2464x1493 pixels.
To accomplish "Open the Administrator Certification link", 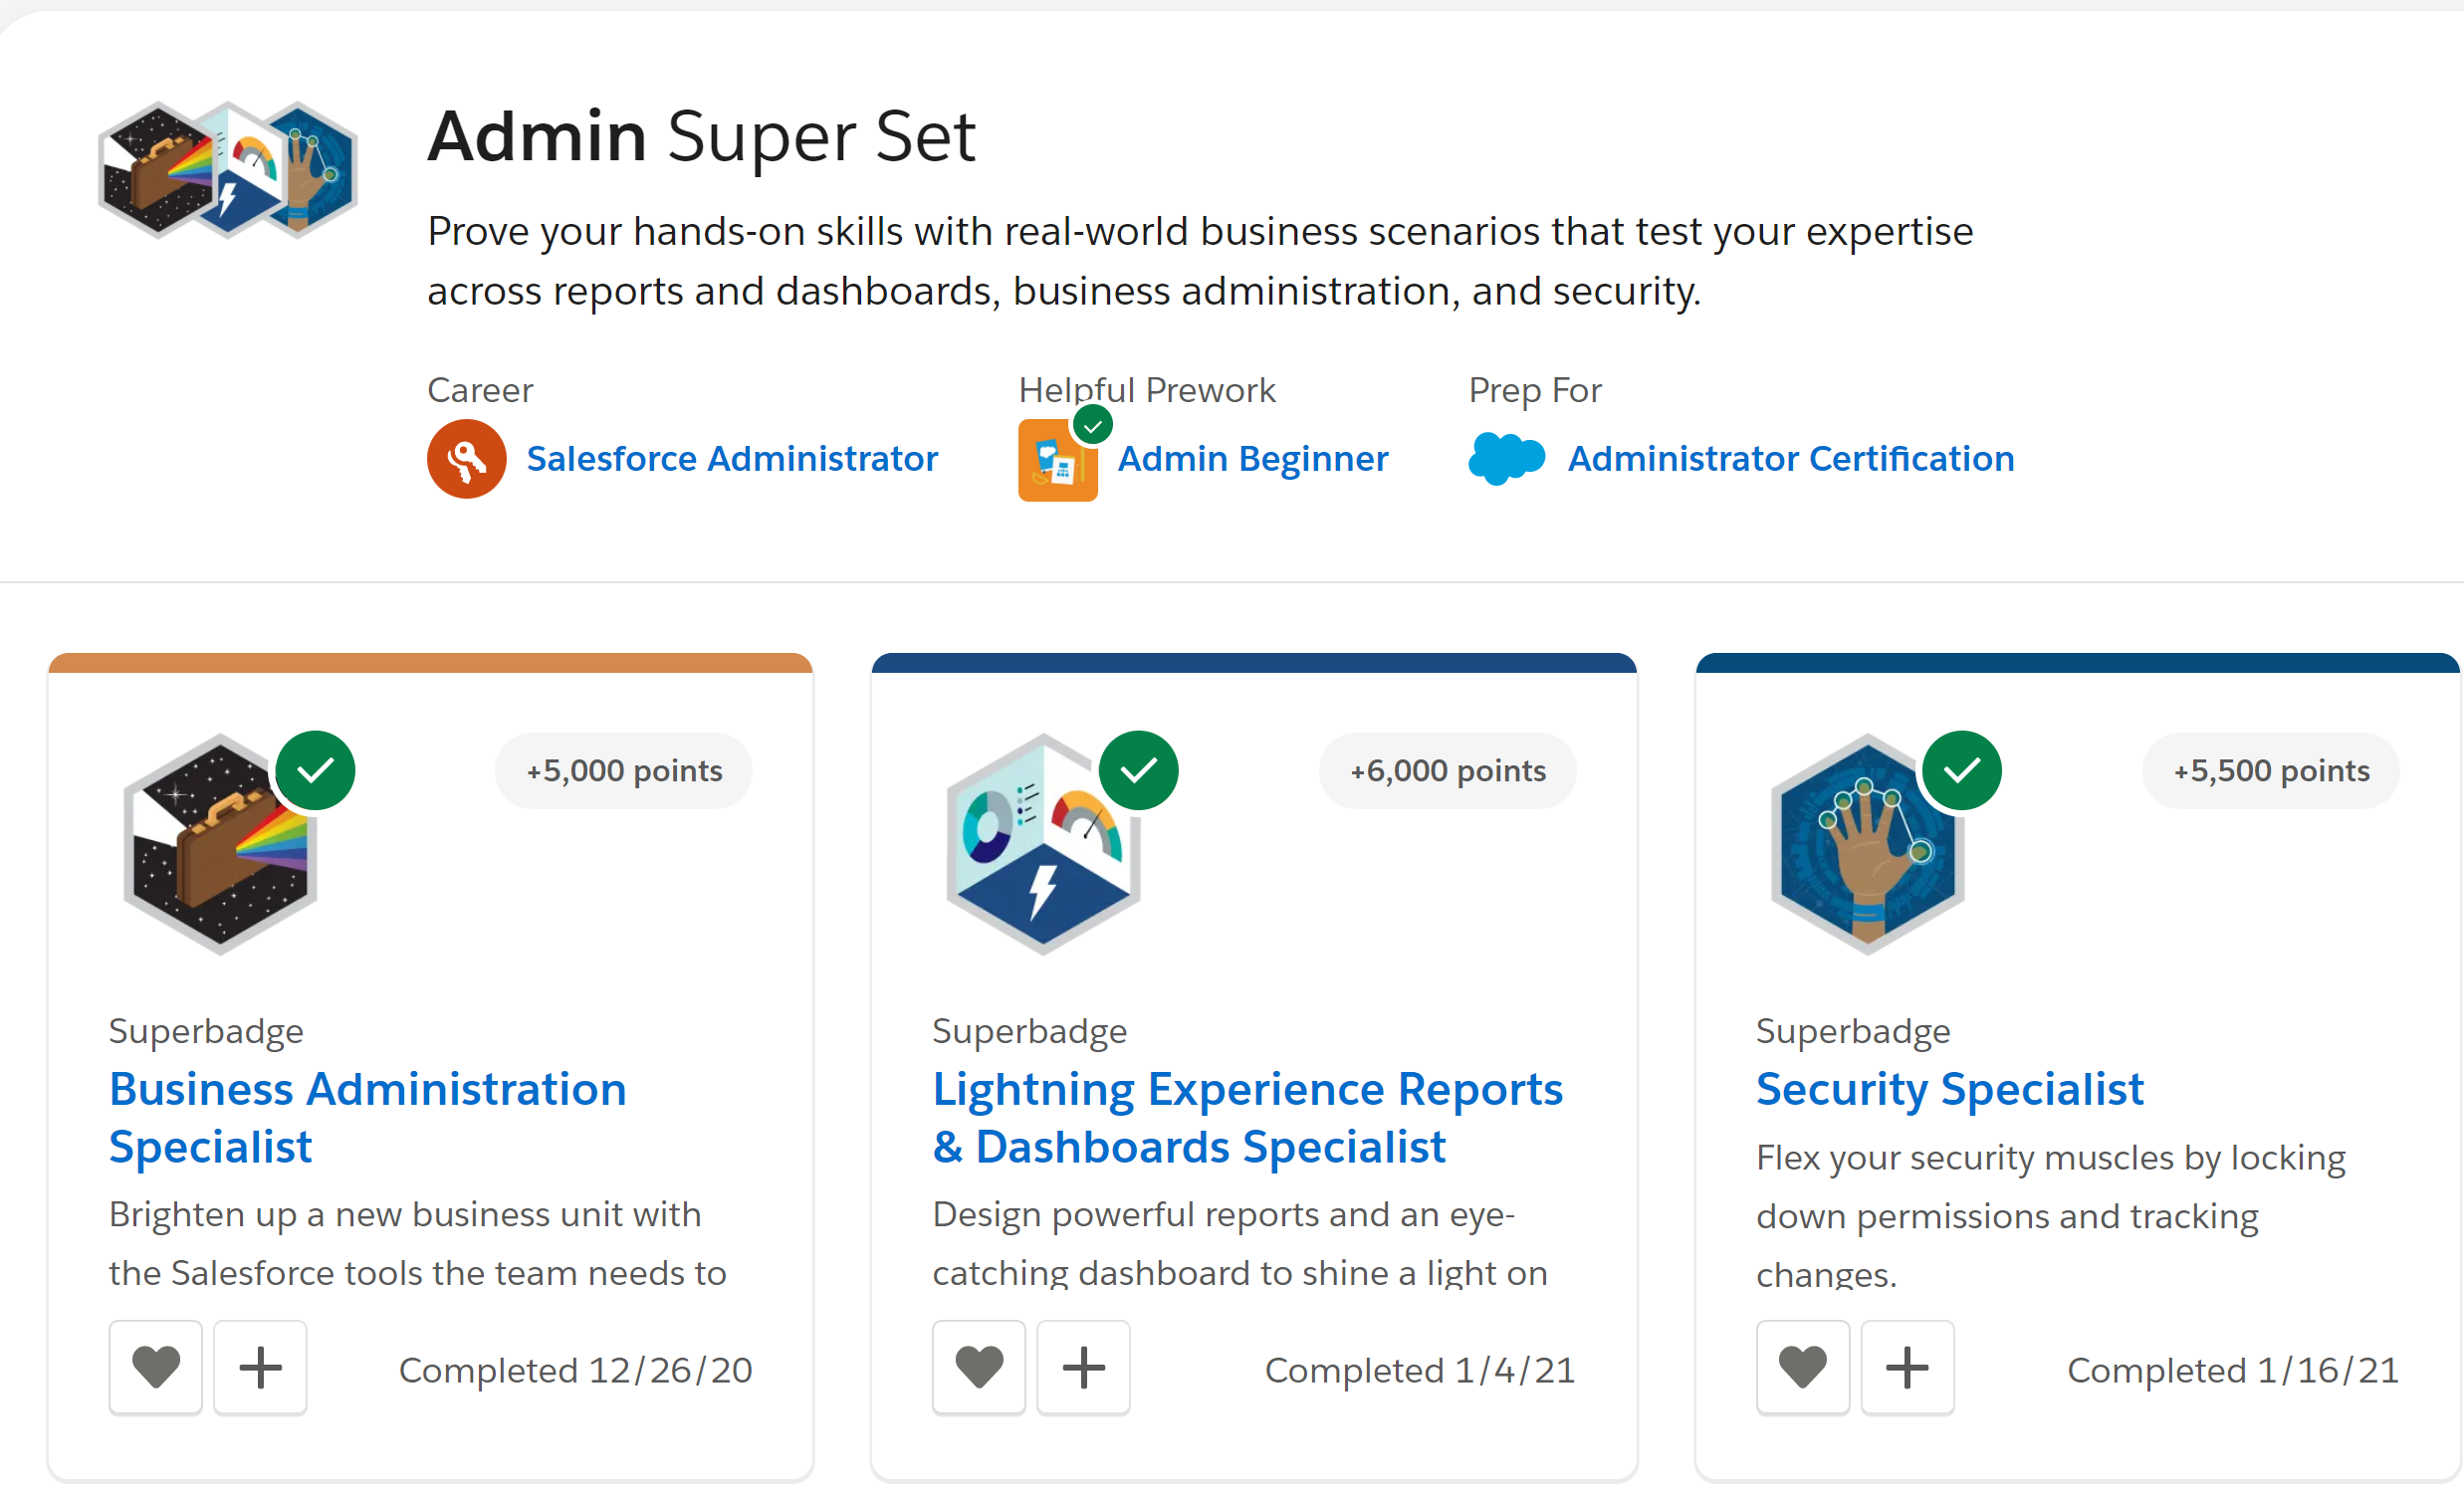I will click(x=1790, y=459).
